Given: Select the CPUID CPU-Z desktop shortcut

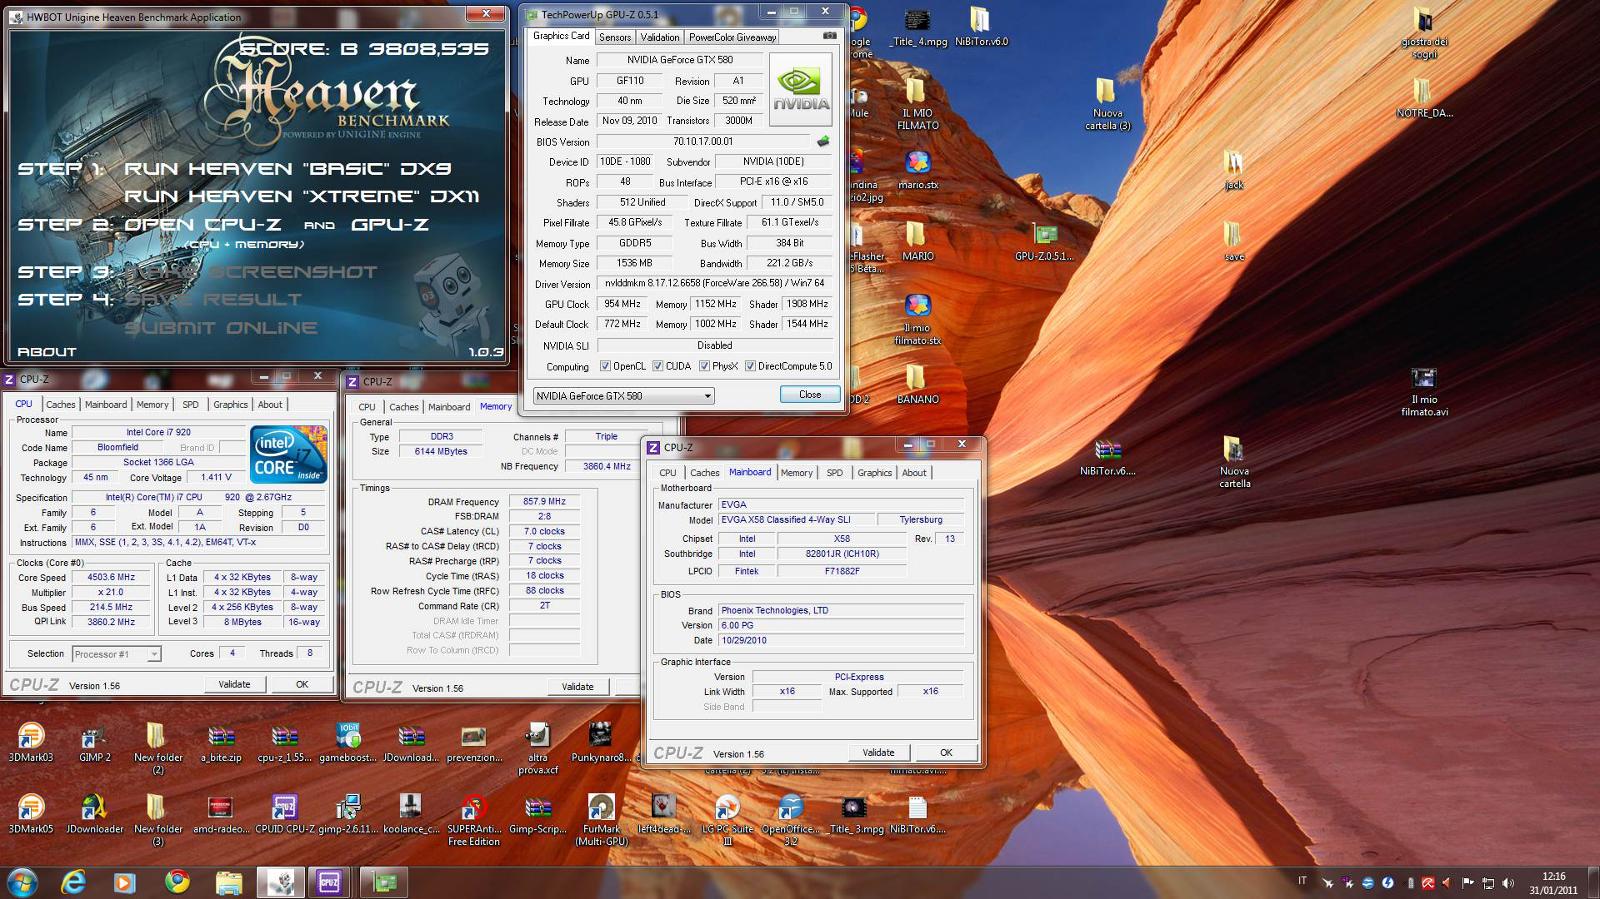Looking at the screenshot, I should (x=284, y=814).
